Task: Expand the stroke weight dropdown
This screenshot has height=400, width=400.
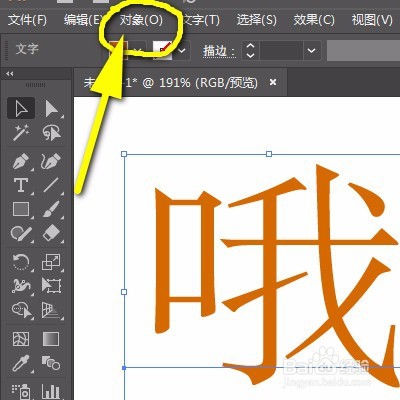Action: [312, 51]
